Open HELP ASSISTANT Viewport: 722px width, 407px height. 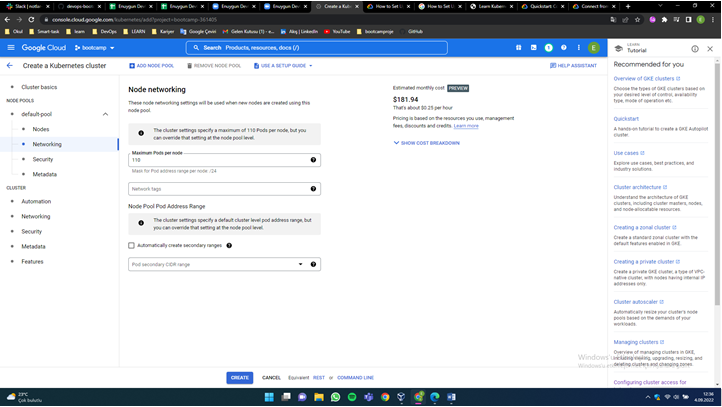573,66
